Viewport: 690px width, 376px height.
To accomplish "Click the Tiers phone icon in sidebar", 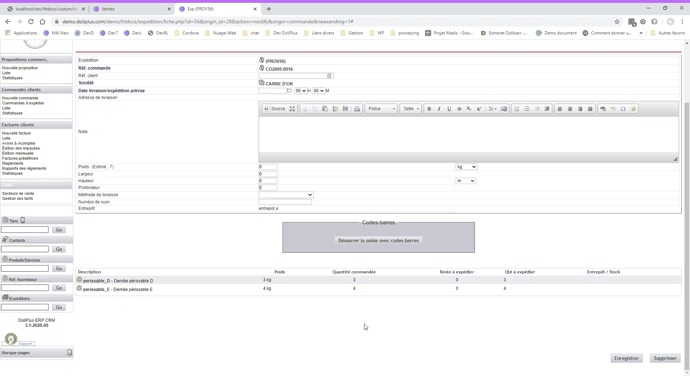I will [22, 220].
